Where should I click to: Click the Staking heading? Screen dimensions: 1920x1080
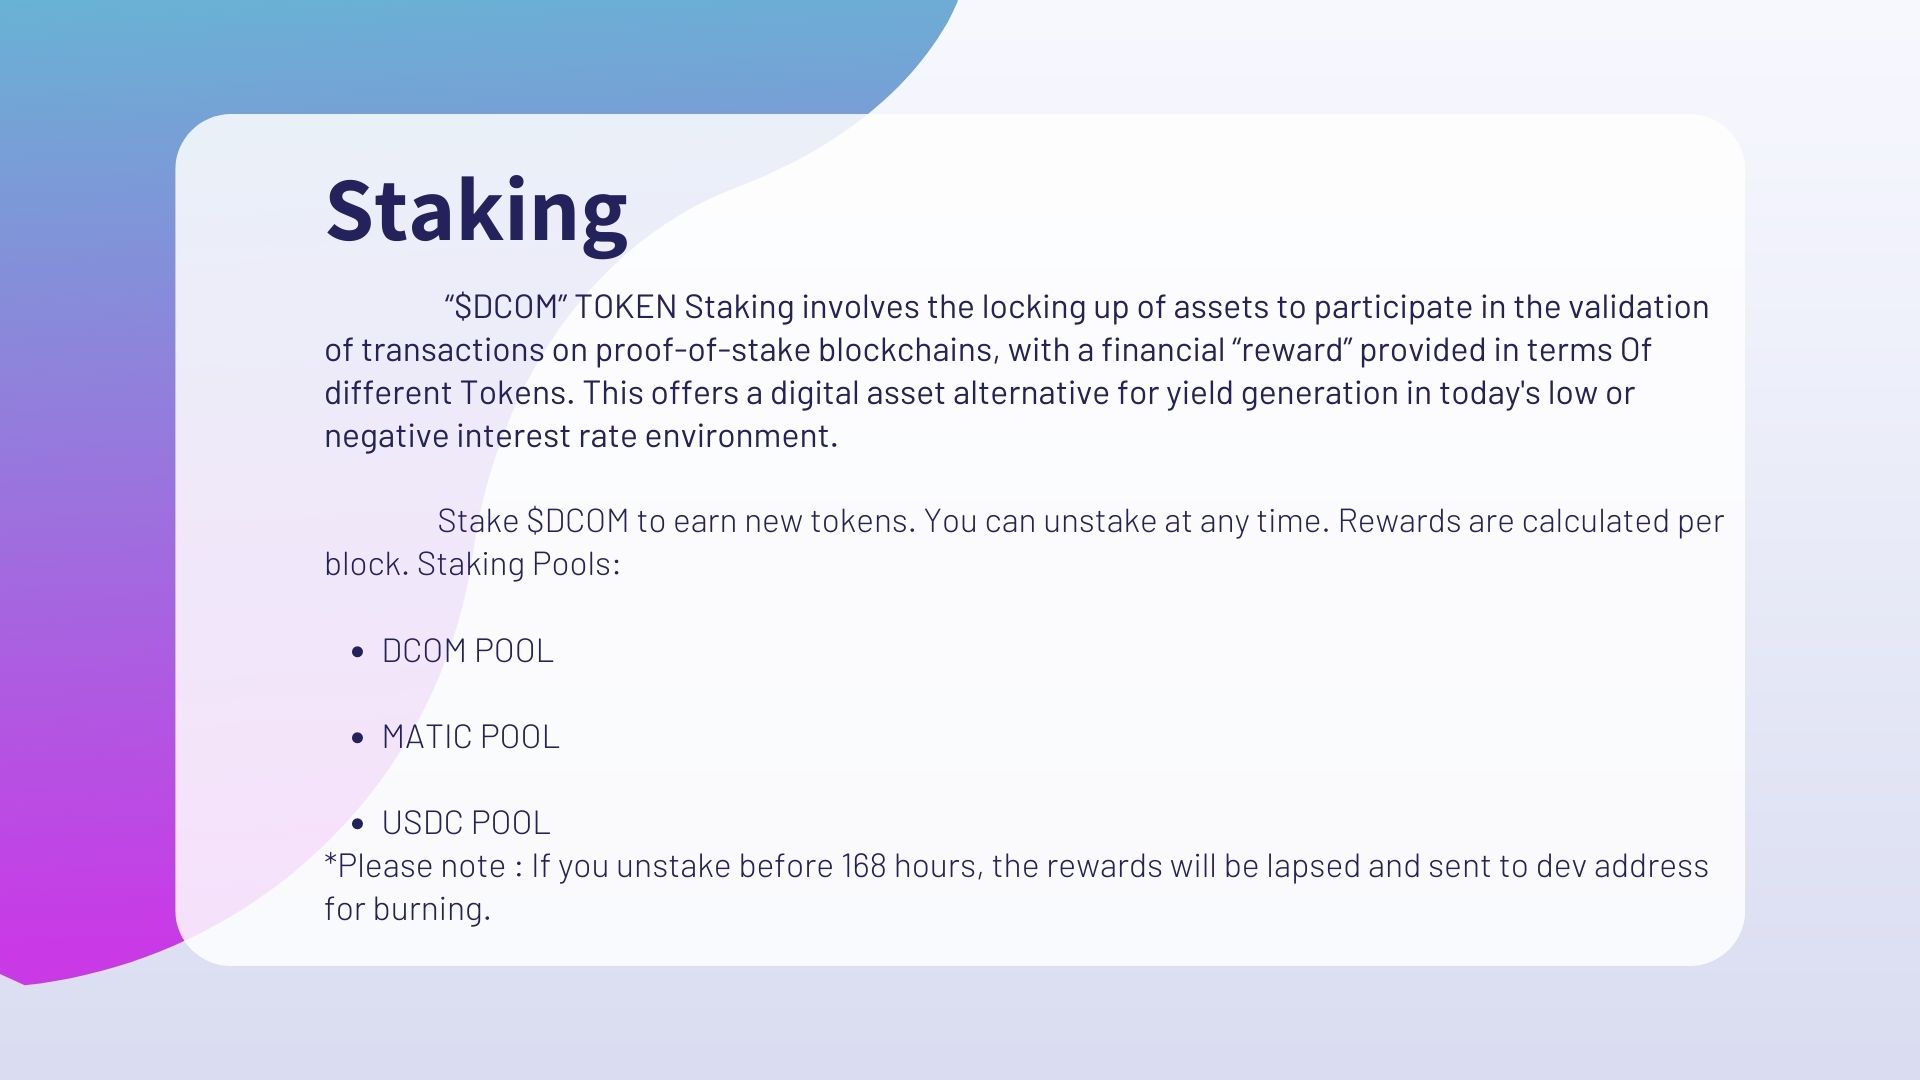tap(476, 212)
